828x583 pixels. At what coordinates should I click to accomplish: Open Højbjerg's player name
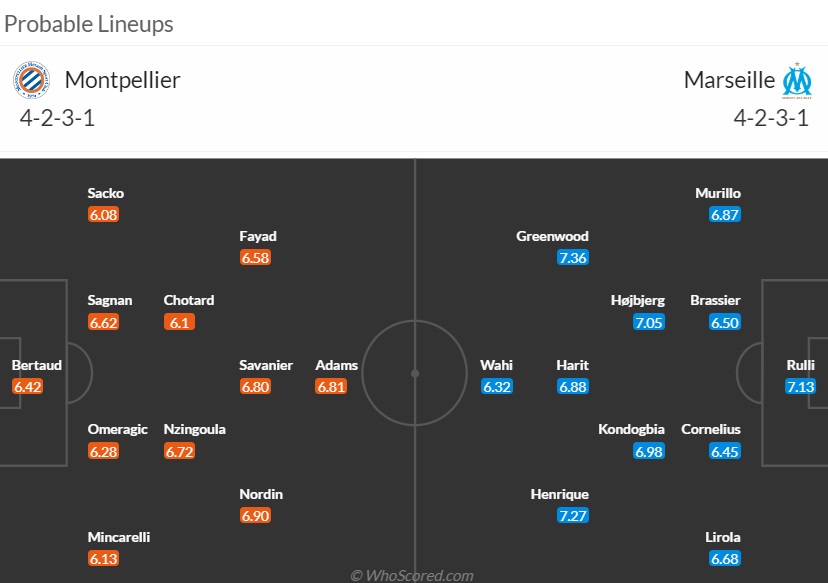click(638, 300)
